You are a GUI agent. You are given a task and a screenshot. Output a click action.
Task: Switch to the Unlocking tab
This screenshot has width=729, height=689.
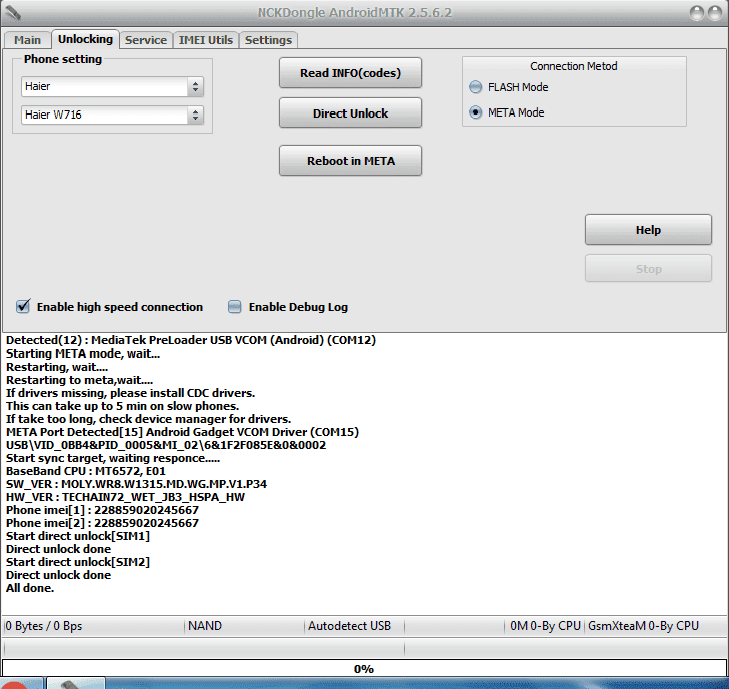tap(85, 39)
